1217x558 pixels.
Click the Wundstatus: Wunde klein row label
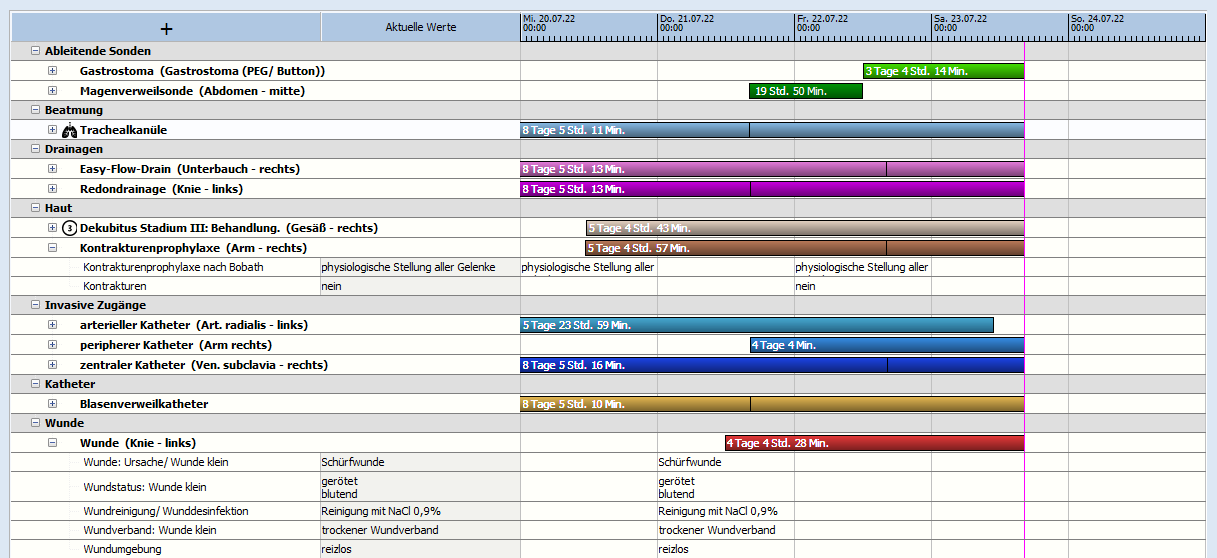145,487
